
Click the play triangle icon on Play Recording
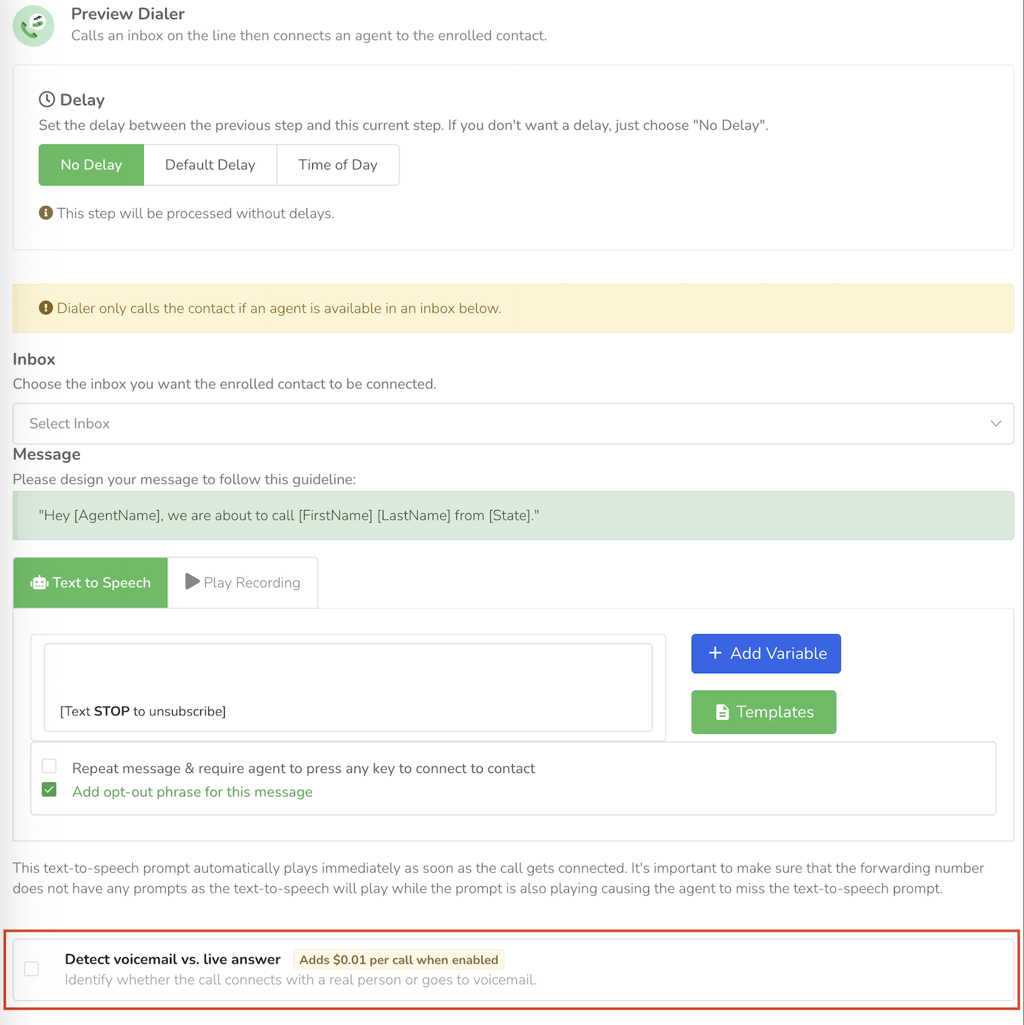pos(192,582)
